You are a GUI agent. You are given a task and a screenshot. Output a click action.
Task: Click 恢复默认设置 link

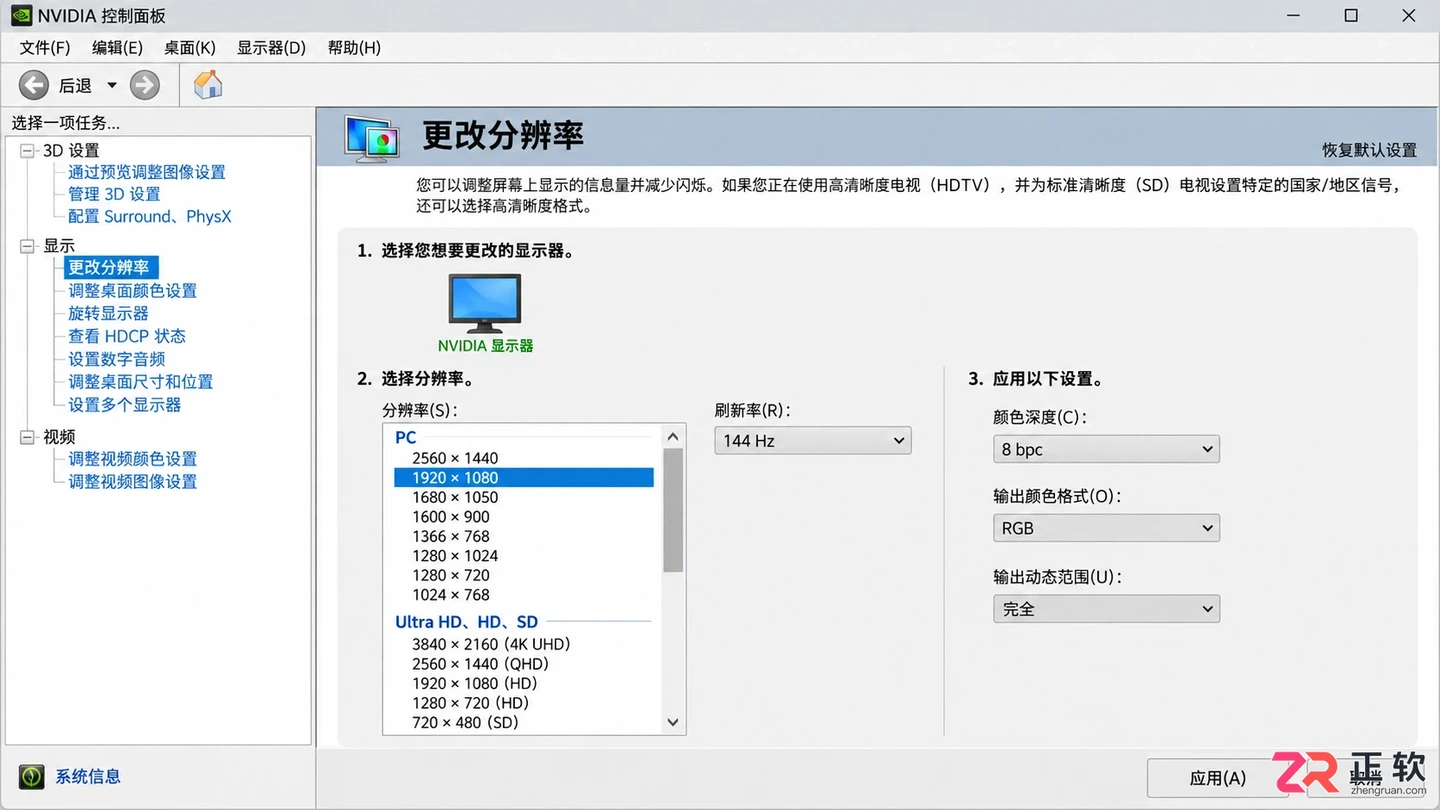pyautogui.click(x=1369, y=150)
